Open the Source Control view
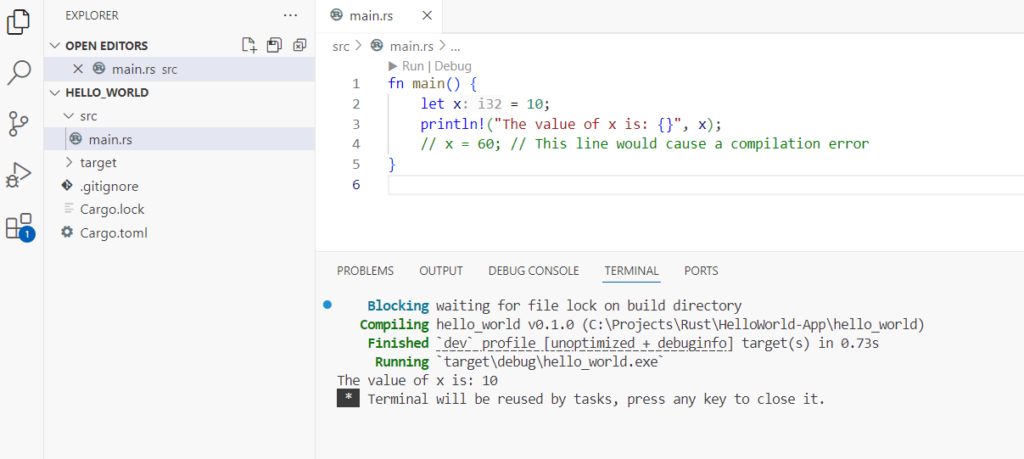 point(18,123)
